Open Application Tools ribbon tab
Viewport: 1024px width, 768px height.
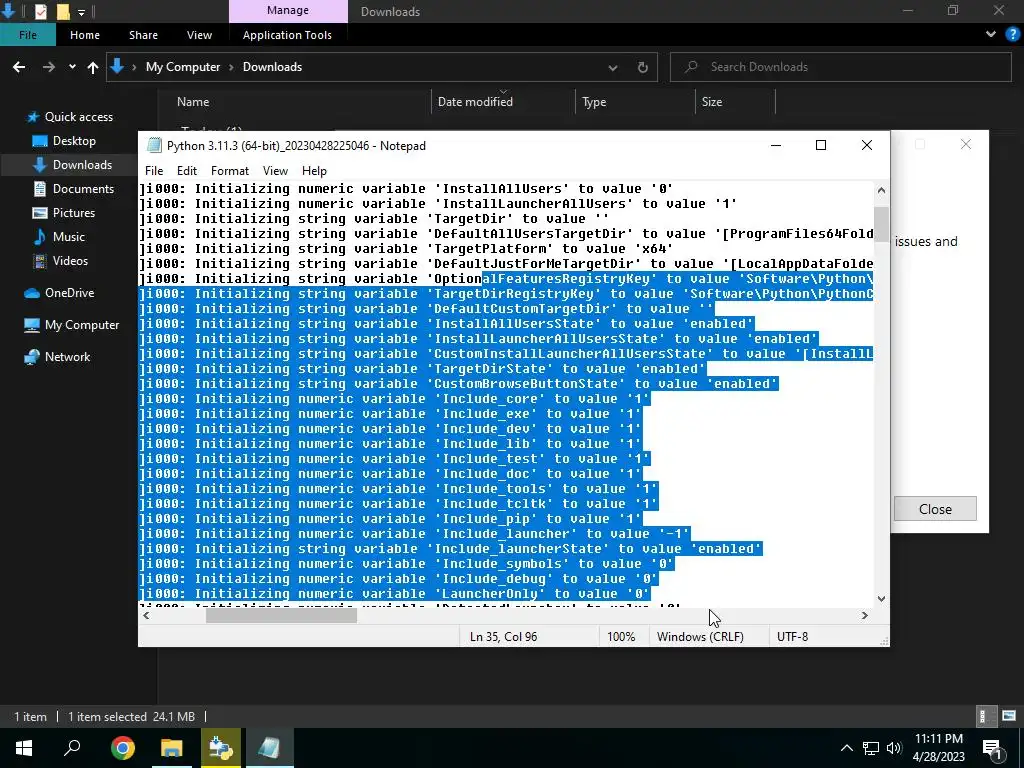287,35
